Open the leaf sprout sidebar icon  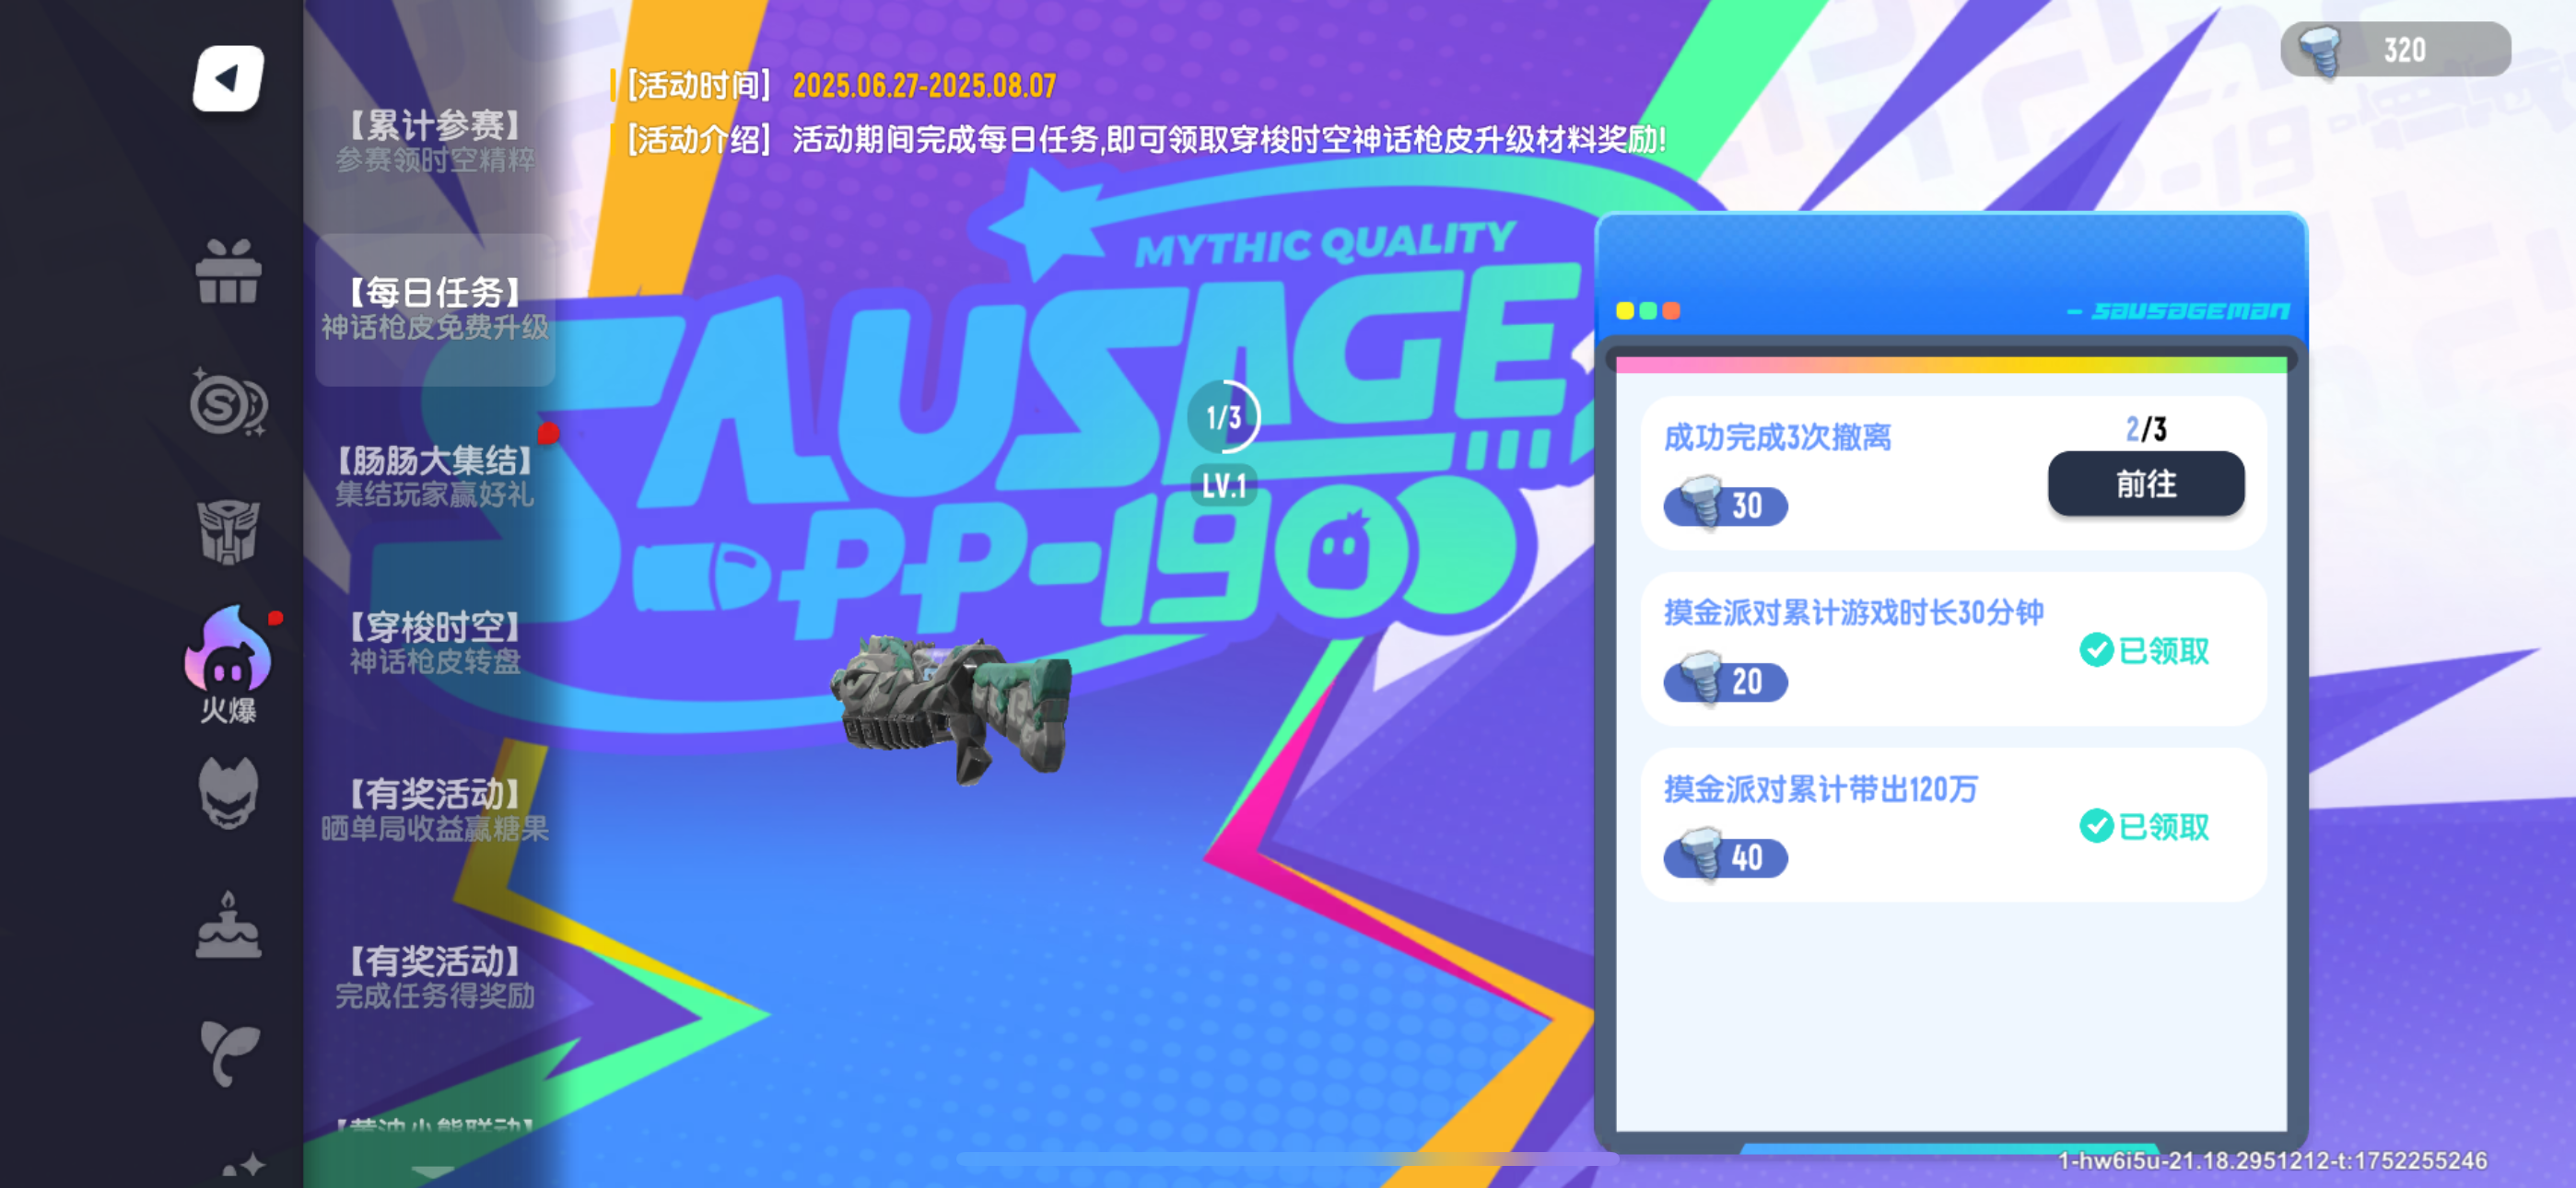pyautogui.click(x=229, y=1054)
